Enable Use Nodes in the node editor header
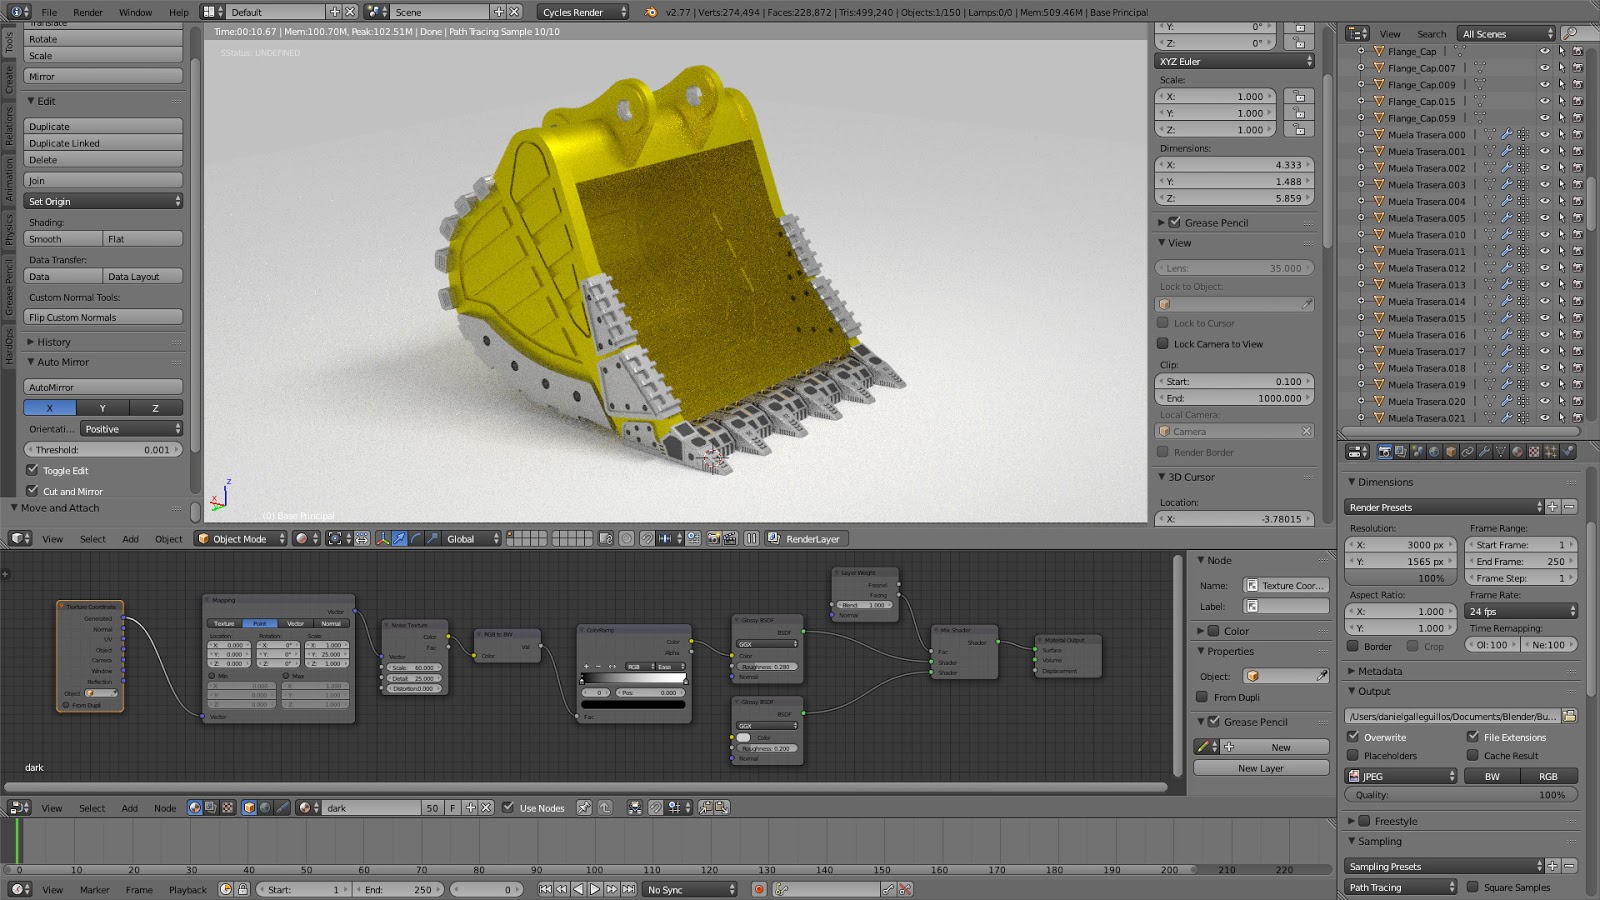Screen dimensions: 1600x900 pyautogui.click(x=508, y=808)
